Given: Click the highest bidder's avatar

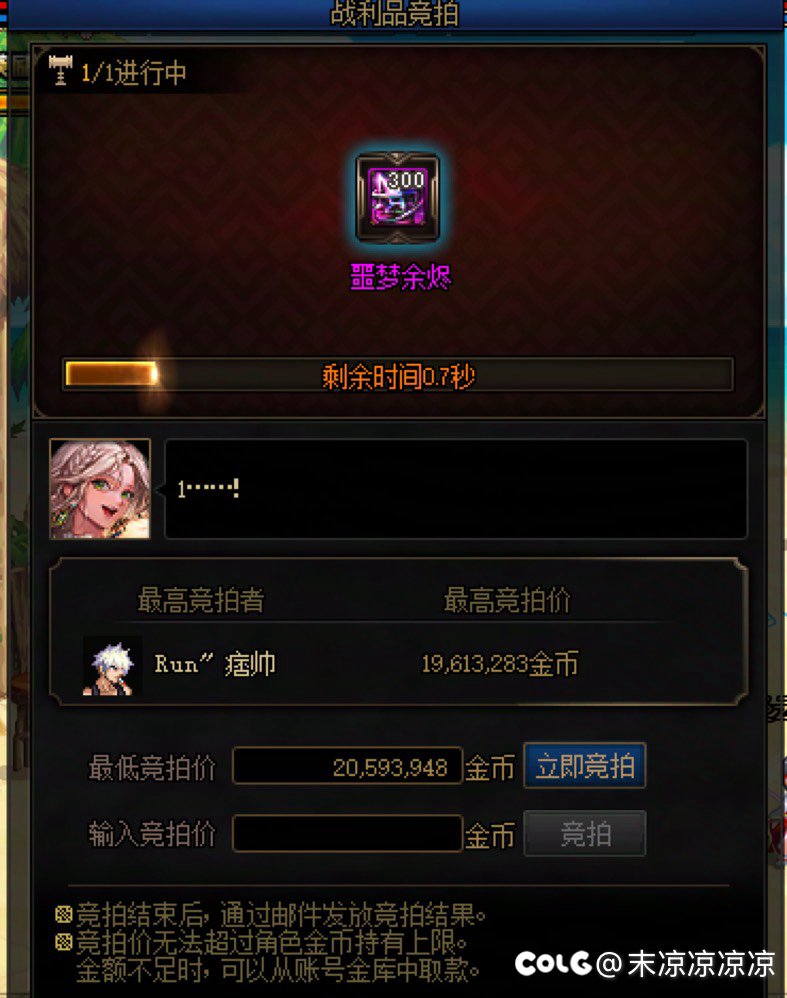Looking at the screenshot, I should click(x=112, y=666).
